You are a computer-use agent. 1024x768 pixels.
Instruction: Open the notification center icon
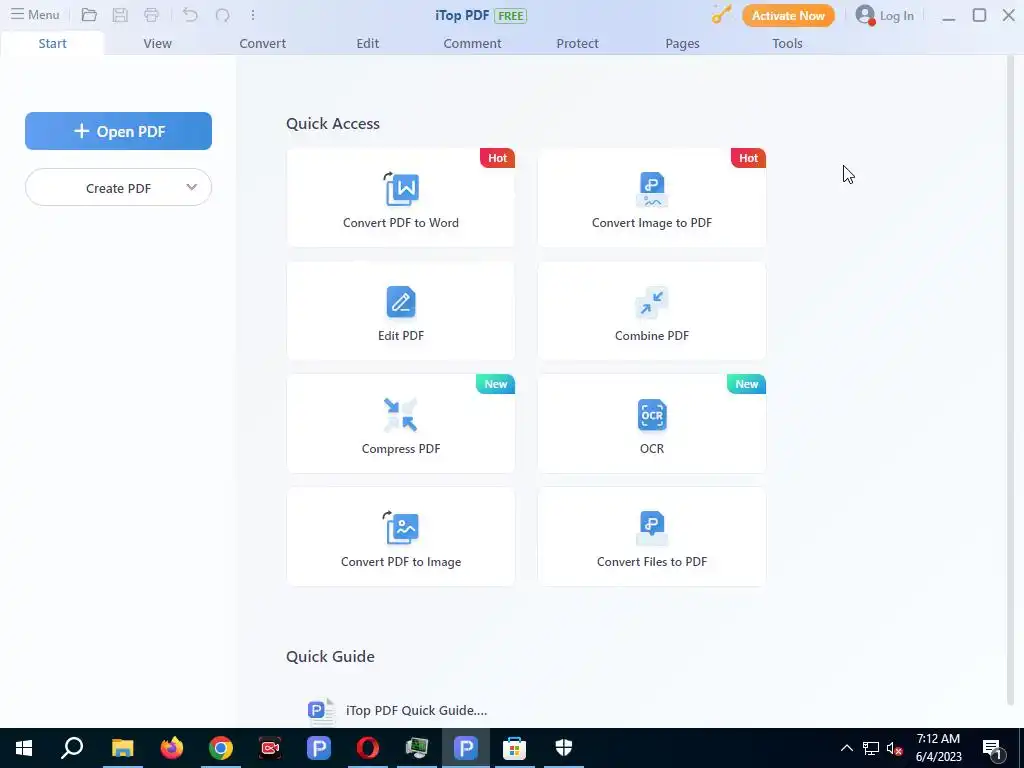pos(993,748)
